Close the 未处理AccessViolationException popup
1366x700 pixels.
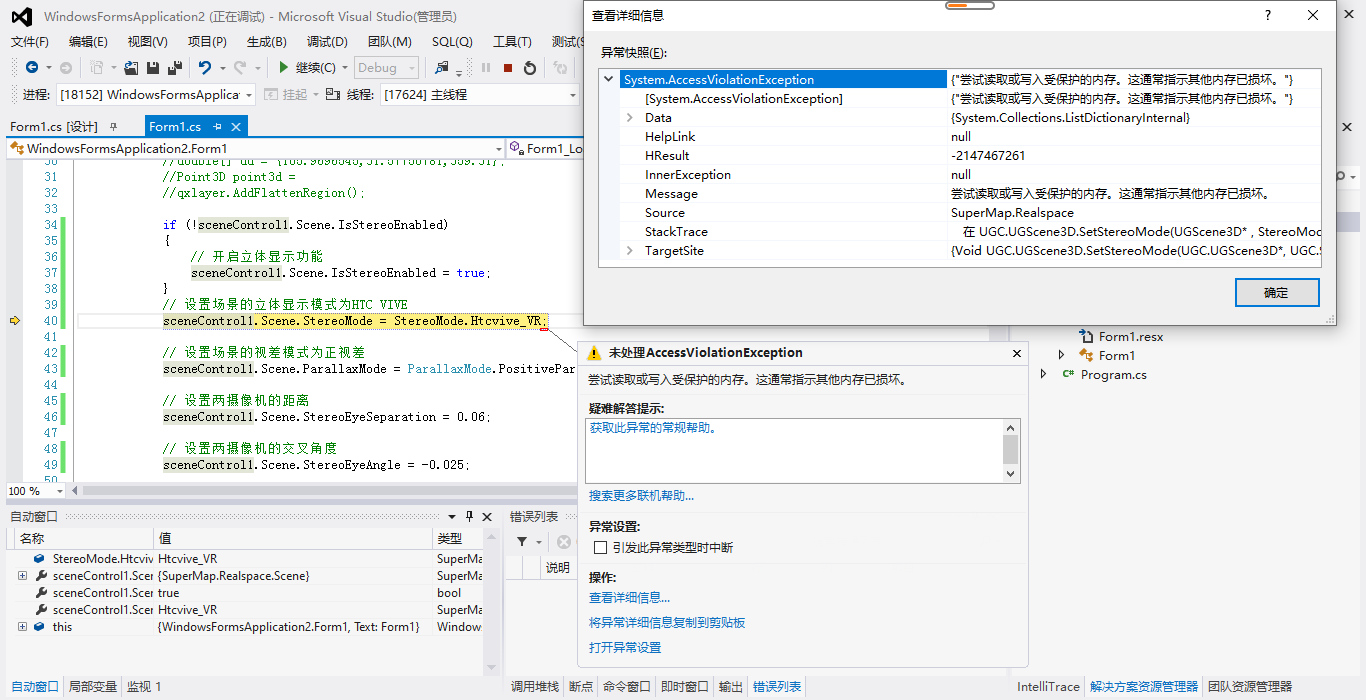pos(1017,353)
